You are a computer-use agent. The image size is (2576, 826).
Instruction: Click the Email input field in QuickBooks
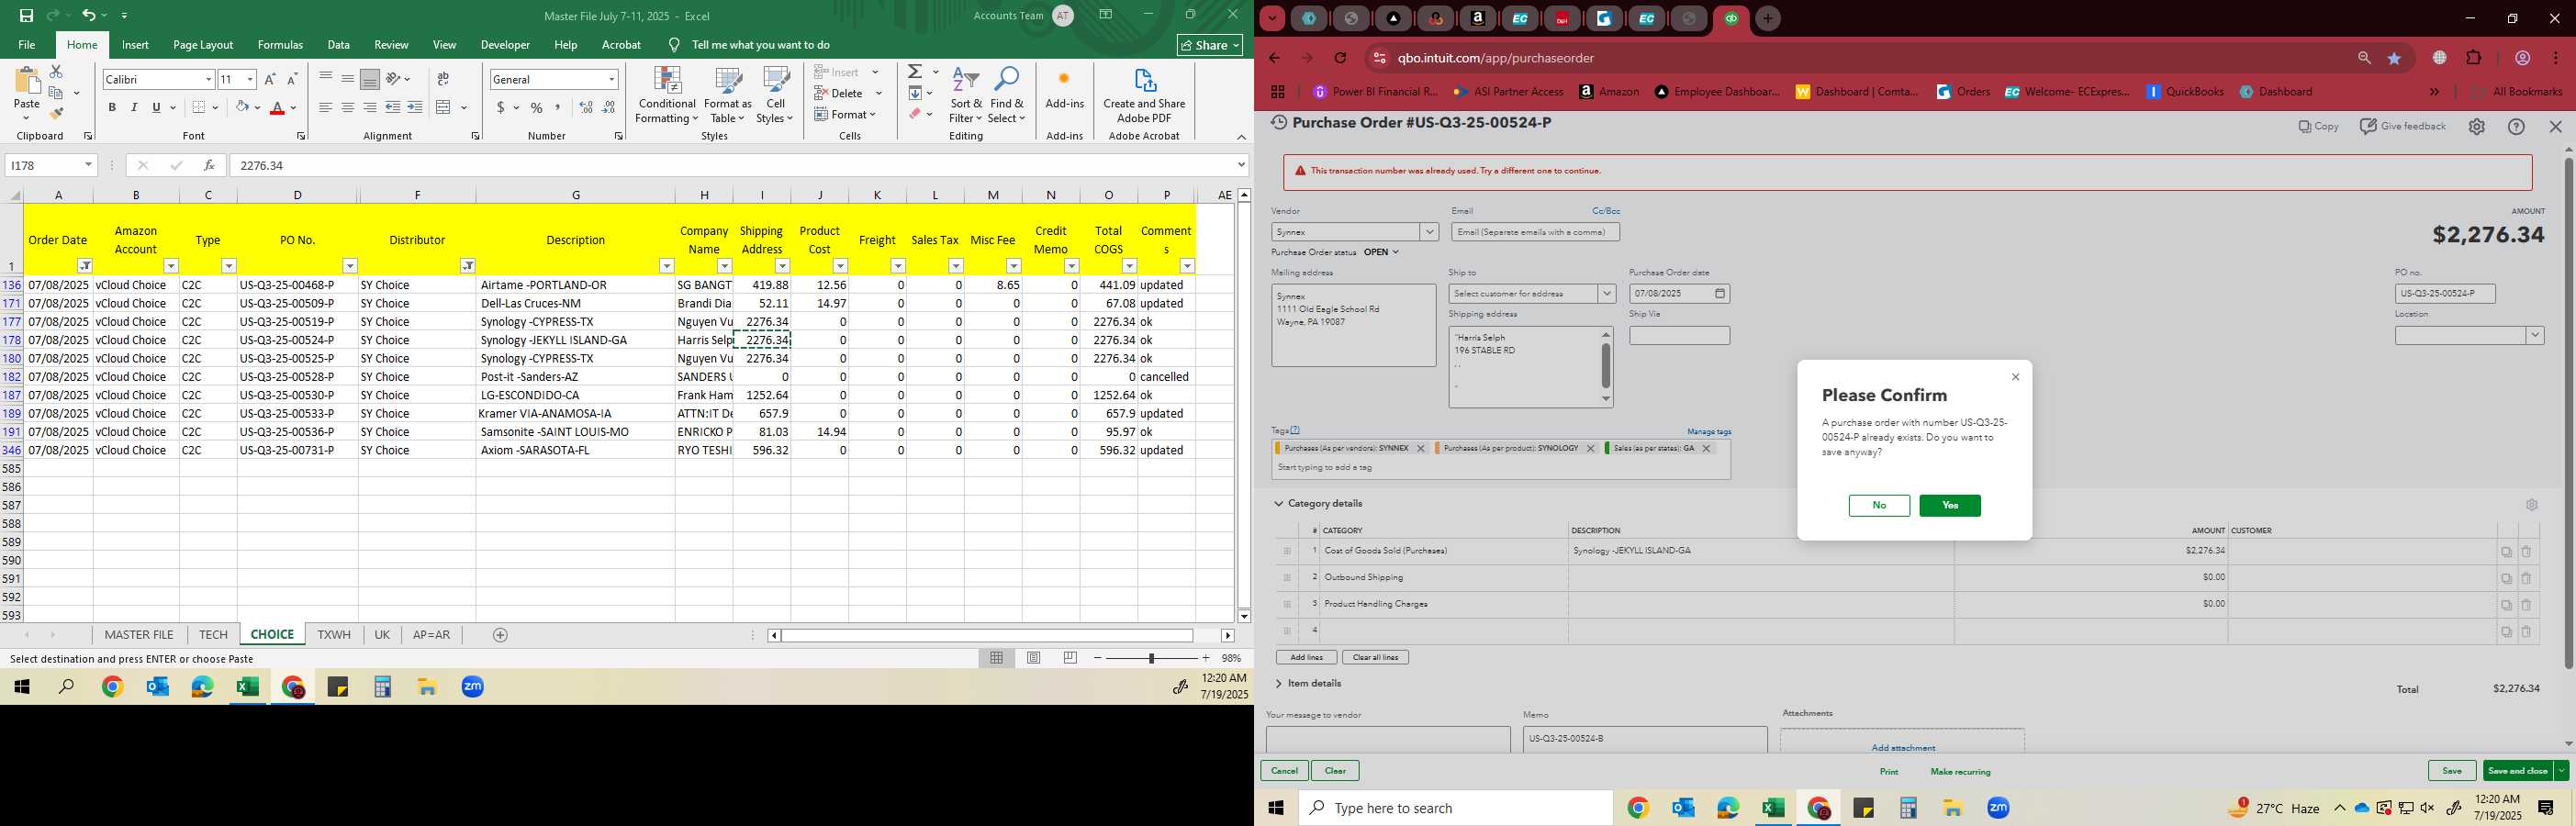pos(1535,232)
